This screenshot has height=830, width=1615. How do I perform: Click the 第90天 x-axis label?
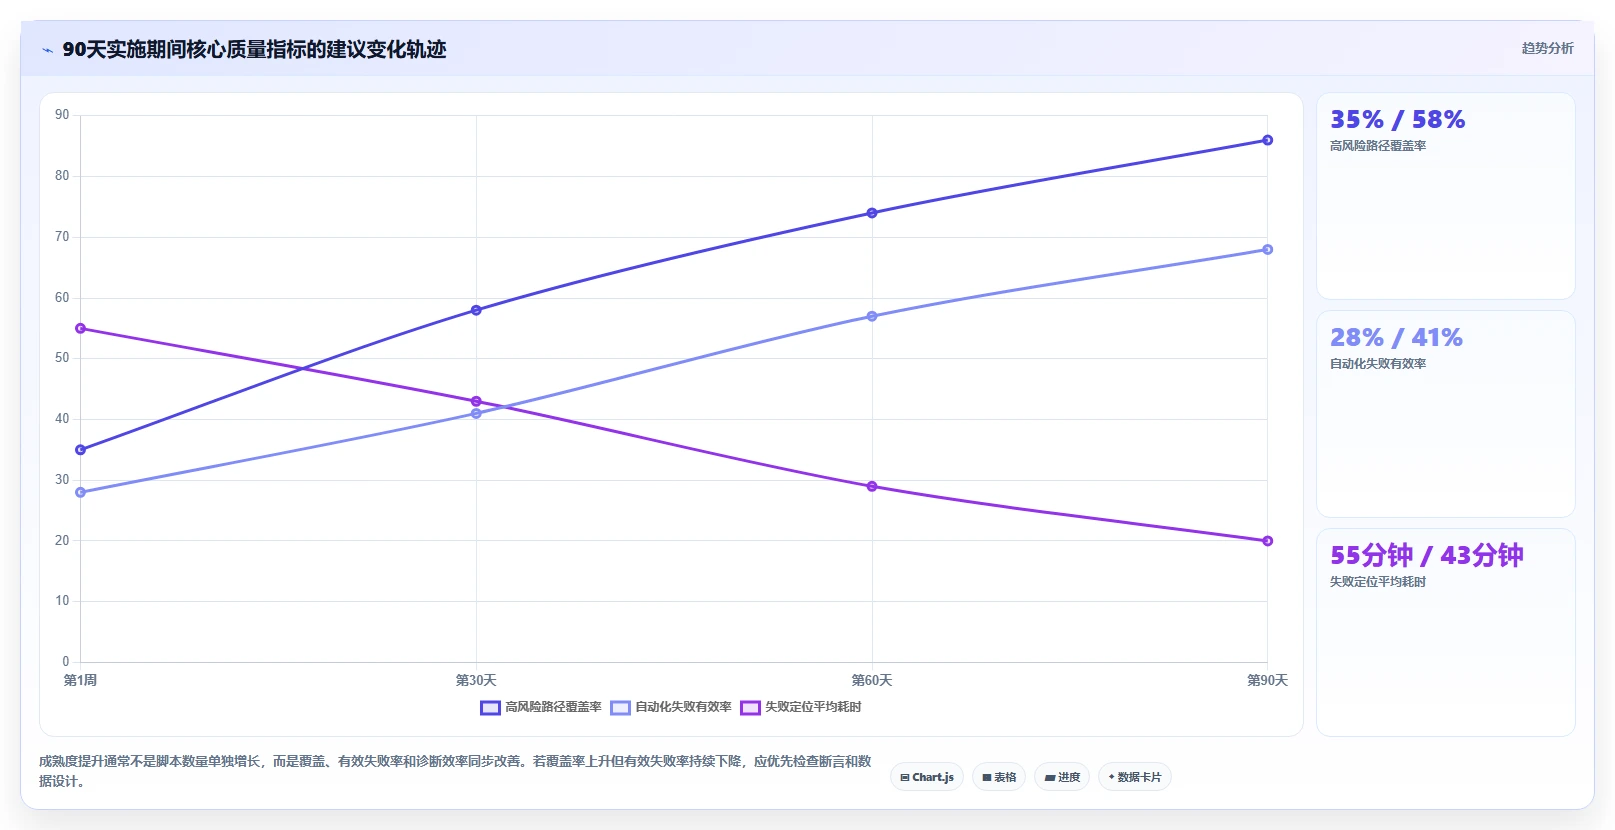tap(1267, 680)
